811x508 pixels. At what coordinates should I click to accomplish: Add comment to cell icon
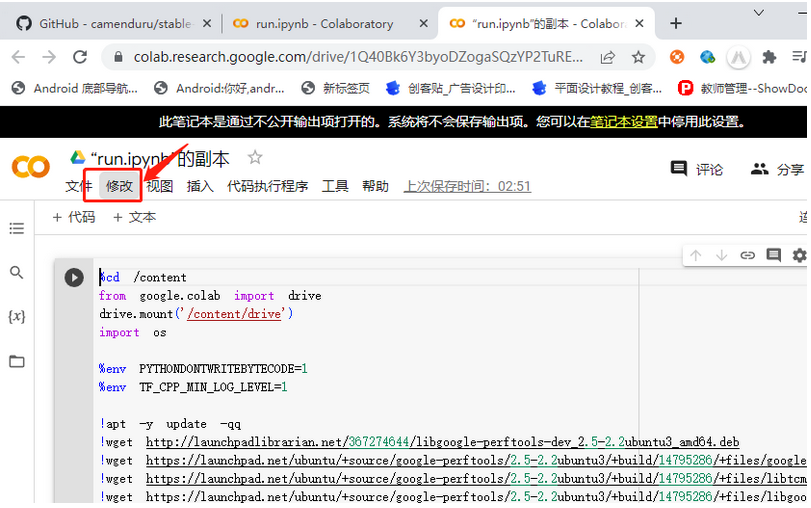[774, 255]
